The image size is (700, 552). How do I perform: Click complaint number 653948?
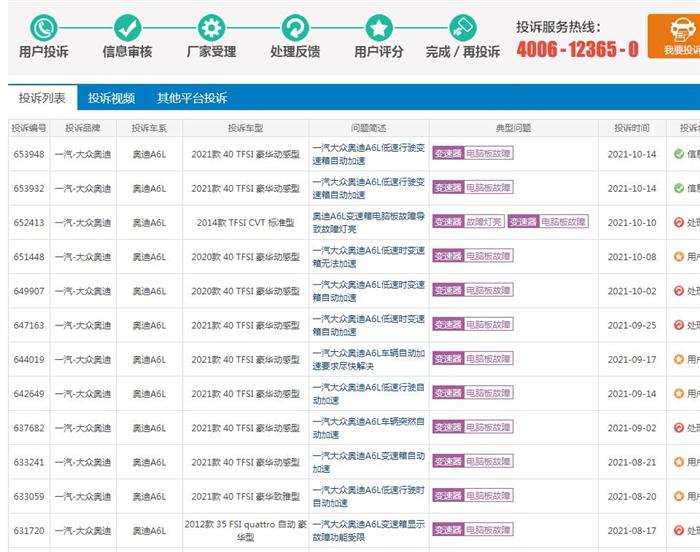tap(29, 154)
